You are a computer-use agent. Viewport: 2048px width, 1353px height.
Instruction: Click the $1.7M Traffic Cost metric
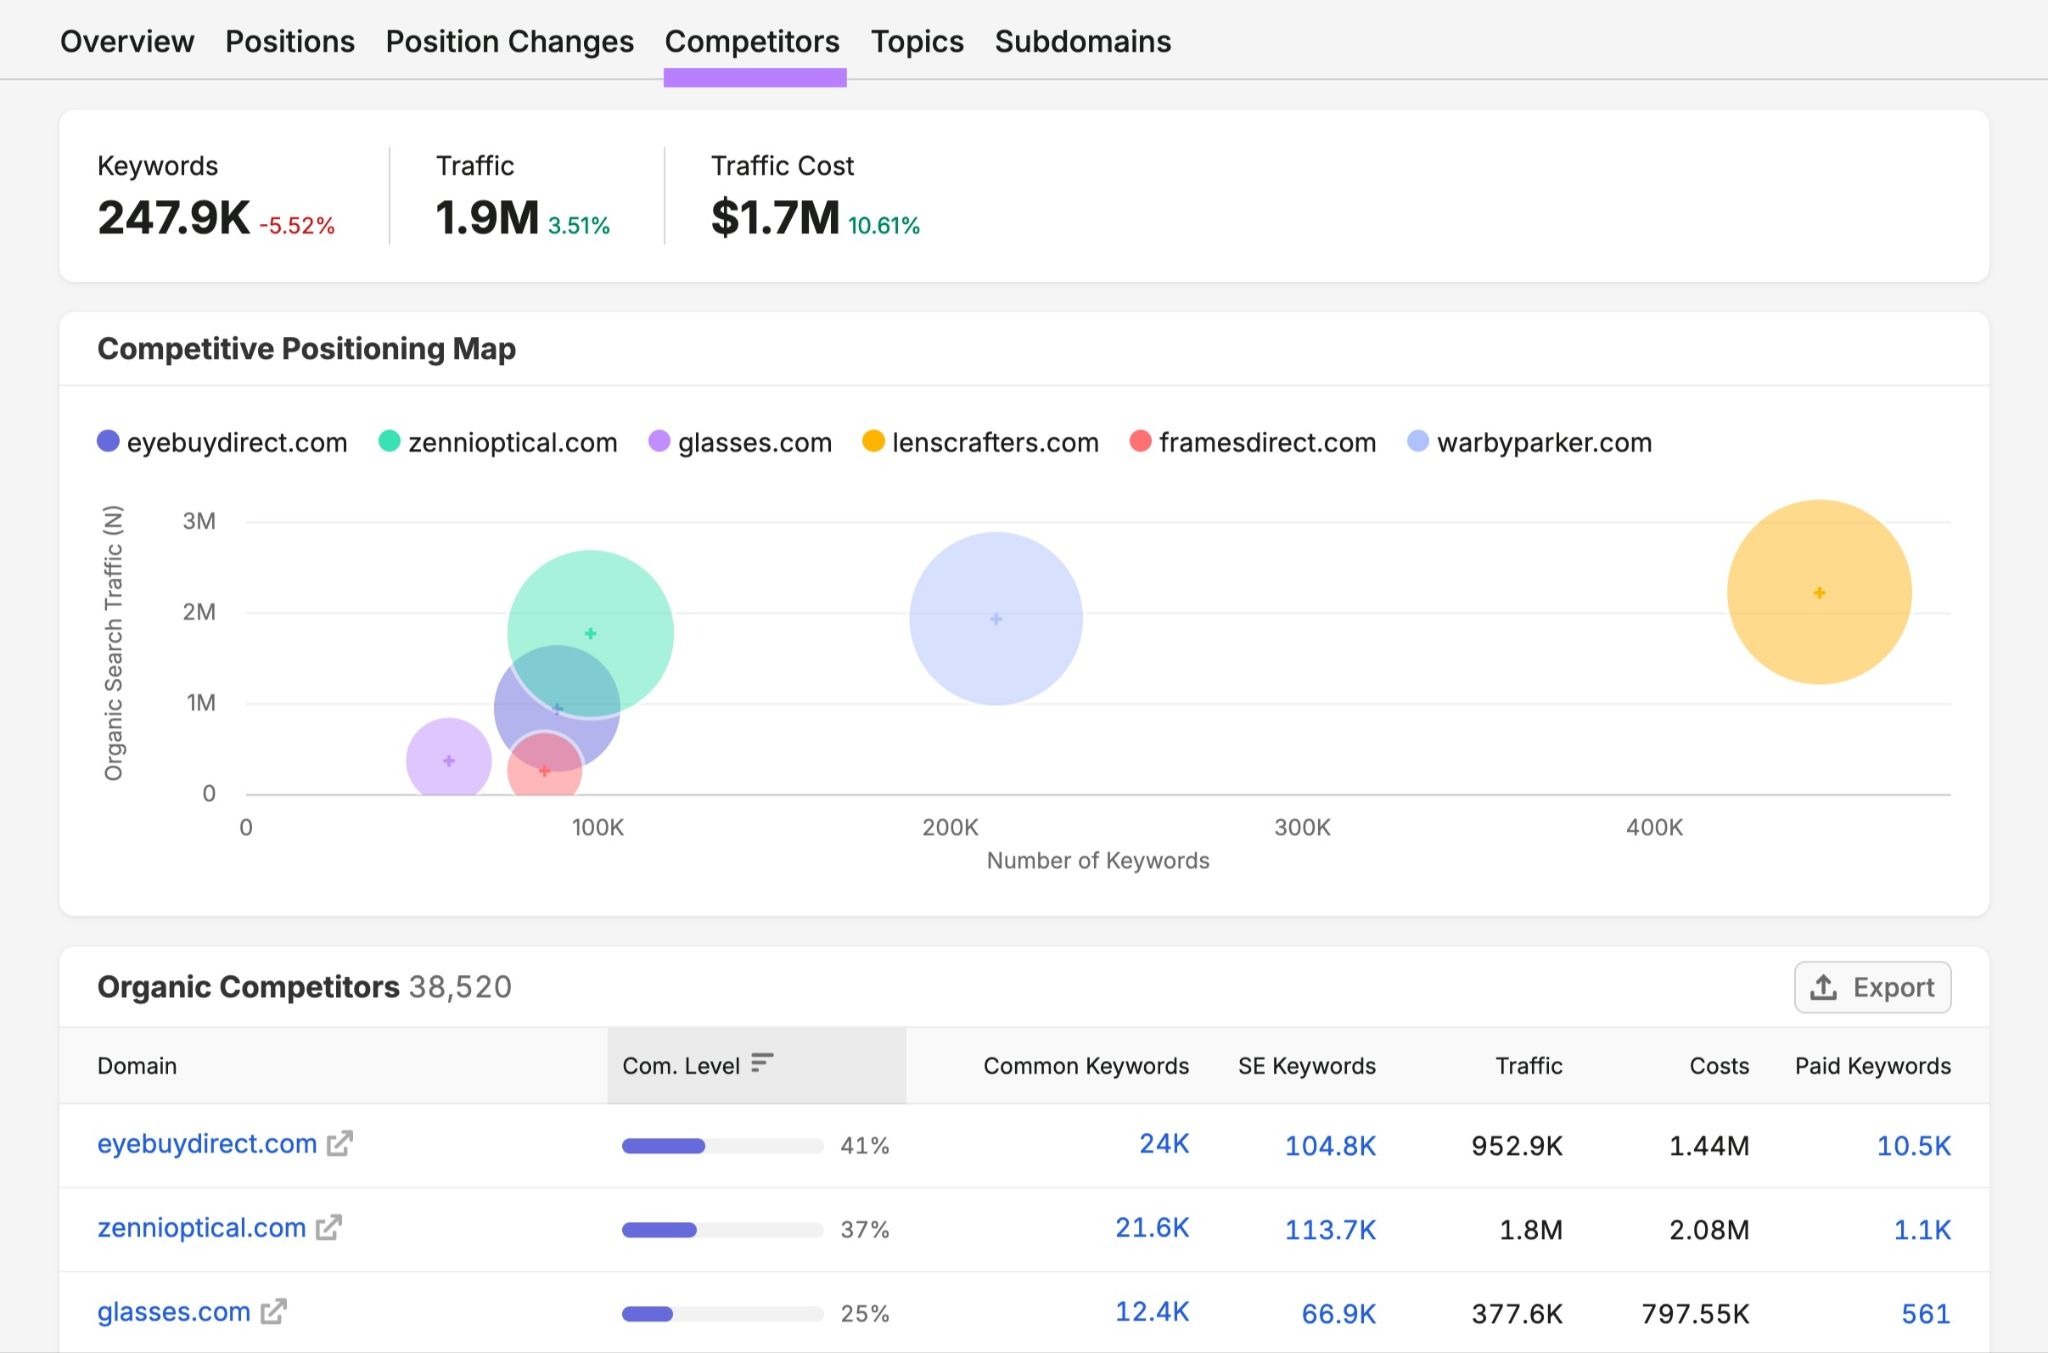coord(775,217)
